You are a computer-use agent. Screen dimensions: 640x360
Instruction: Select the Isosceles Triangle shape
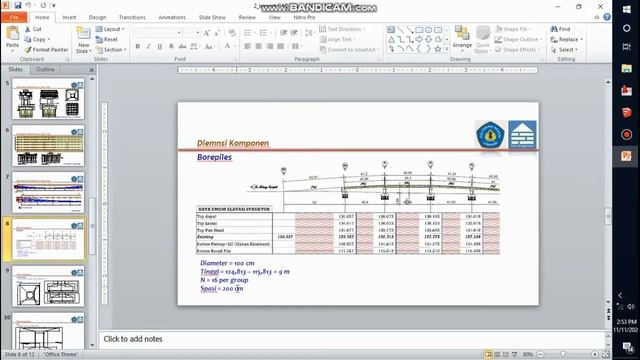tap(391, 40)
